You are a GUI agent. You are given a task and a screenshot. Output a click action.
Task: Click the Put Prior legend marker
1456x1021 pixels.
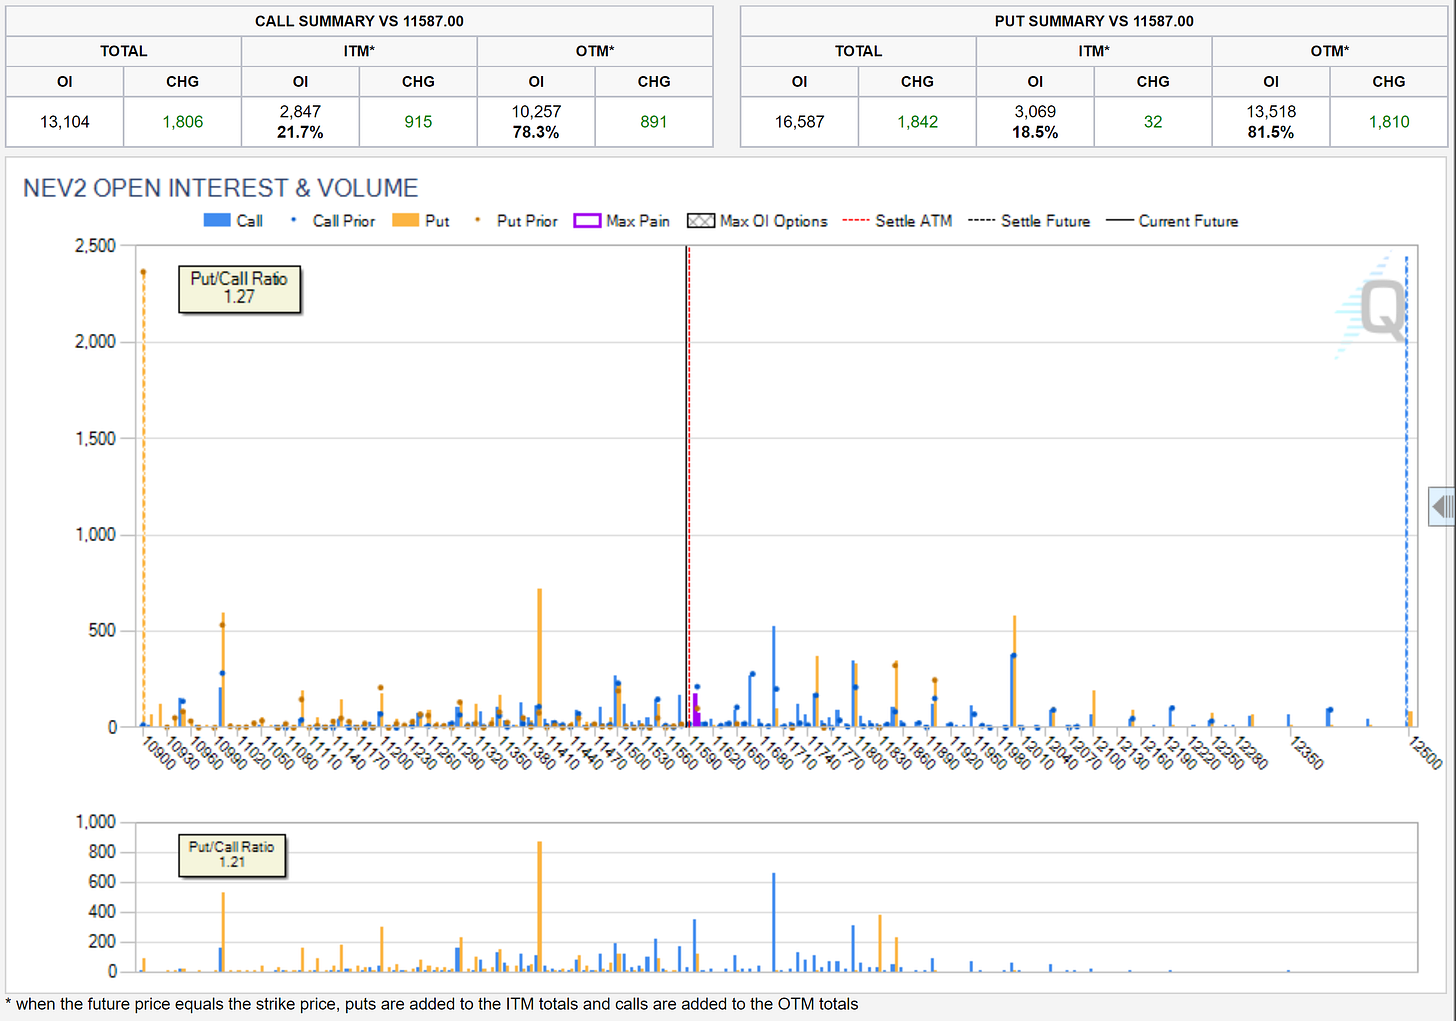477,220
